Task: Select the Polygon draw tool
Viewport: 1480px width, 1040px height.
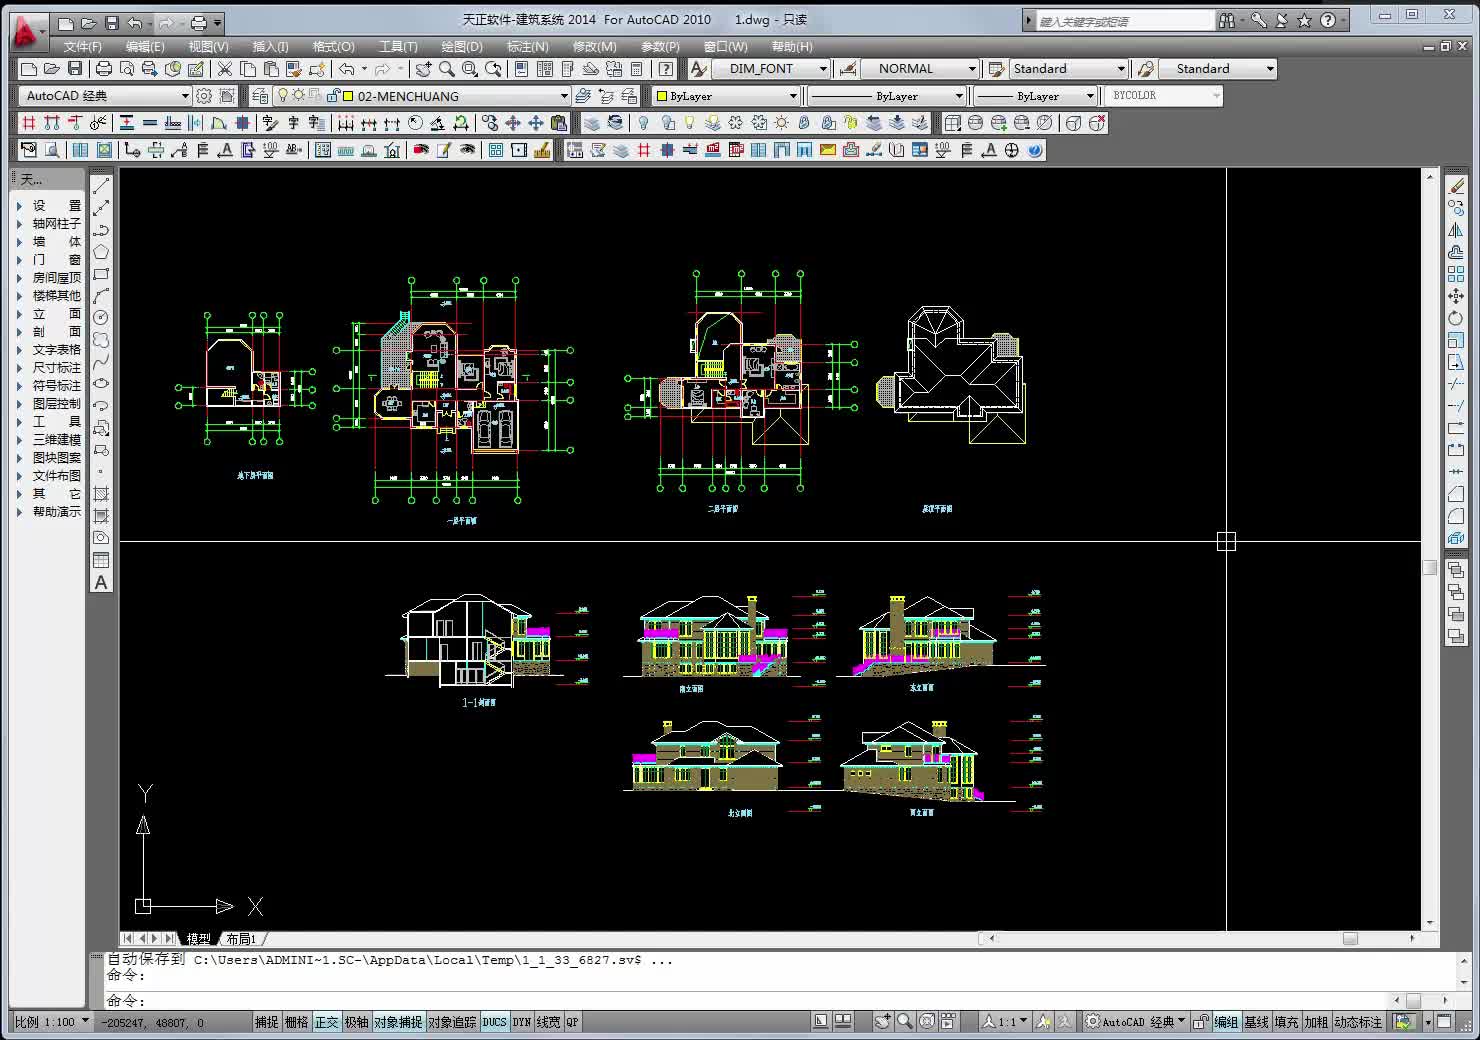Action: (x=101, y=253)
